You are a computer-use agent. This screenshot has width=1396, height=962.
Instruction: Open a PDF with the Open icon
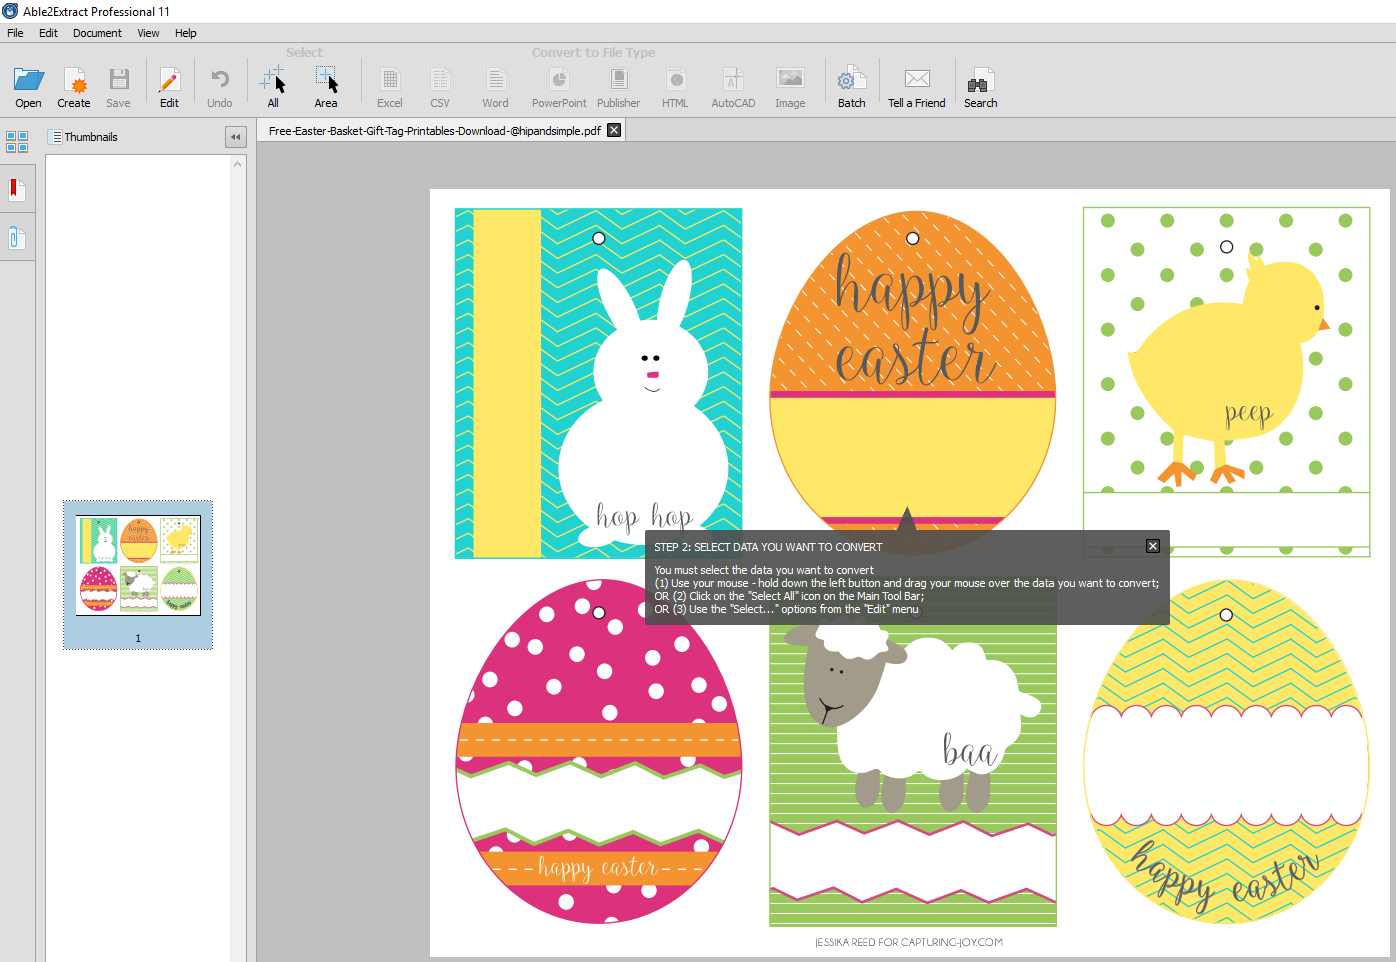tap(28, 87)
